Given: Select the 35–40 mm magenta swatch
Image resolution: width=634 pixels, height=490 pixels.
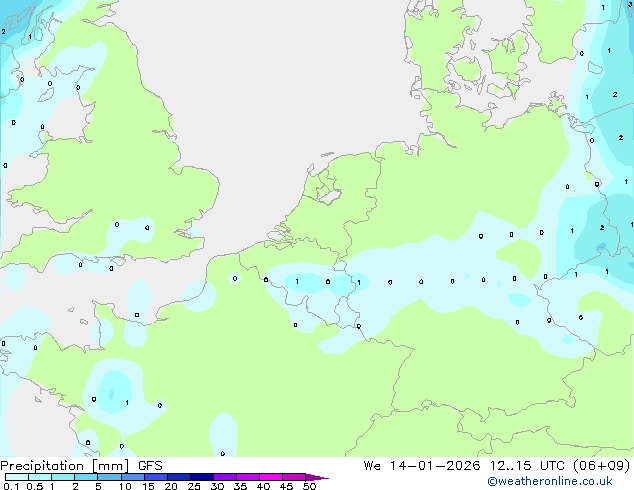Looking at the screenshot, I should pyautogui.click(x=247, y=477).
